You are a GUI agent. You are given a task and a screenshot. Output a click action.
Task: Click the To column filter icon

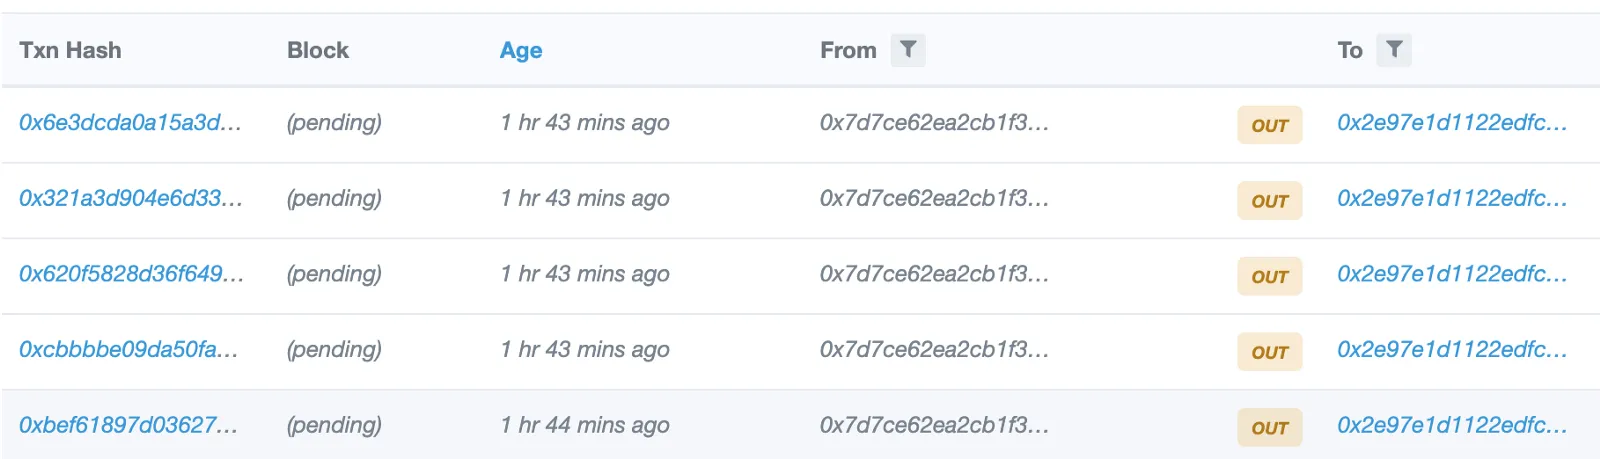pos(1394,50)
